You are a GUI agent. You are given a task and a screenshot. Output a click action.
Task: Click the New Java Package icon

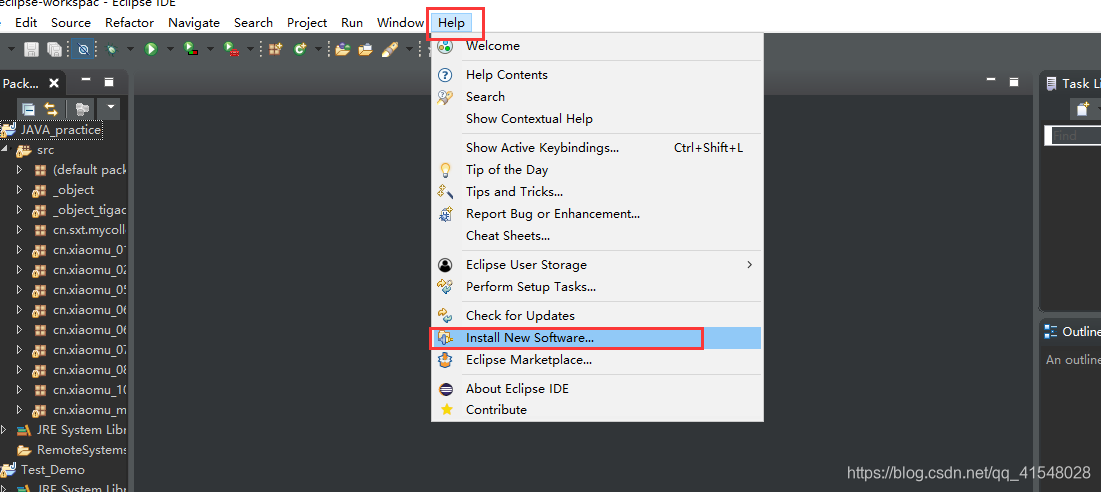click(276, 49)
